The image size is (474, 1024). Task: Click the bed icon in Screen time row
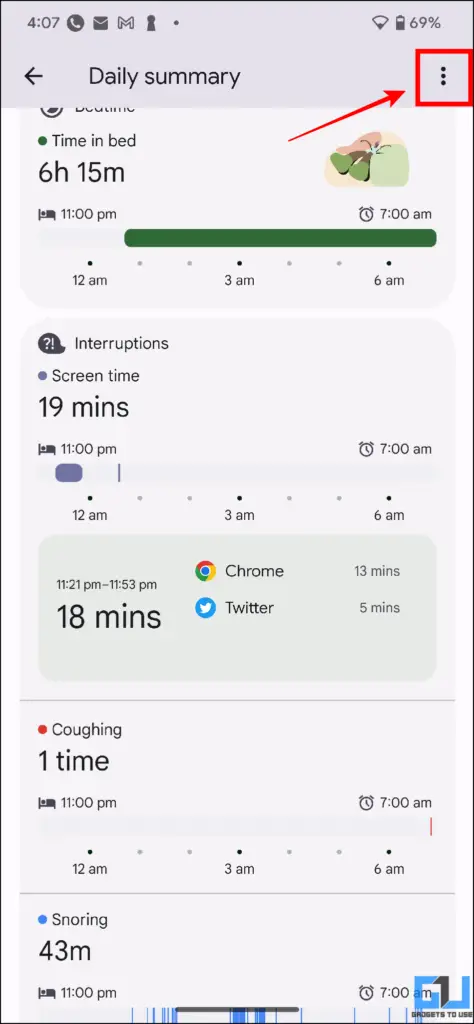point(46,449)
